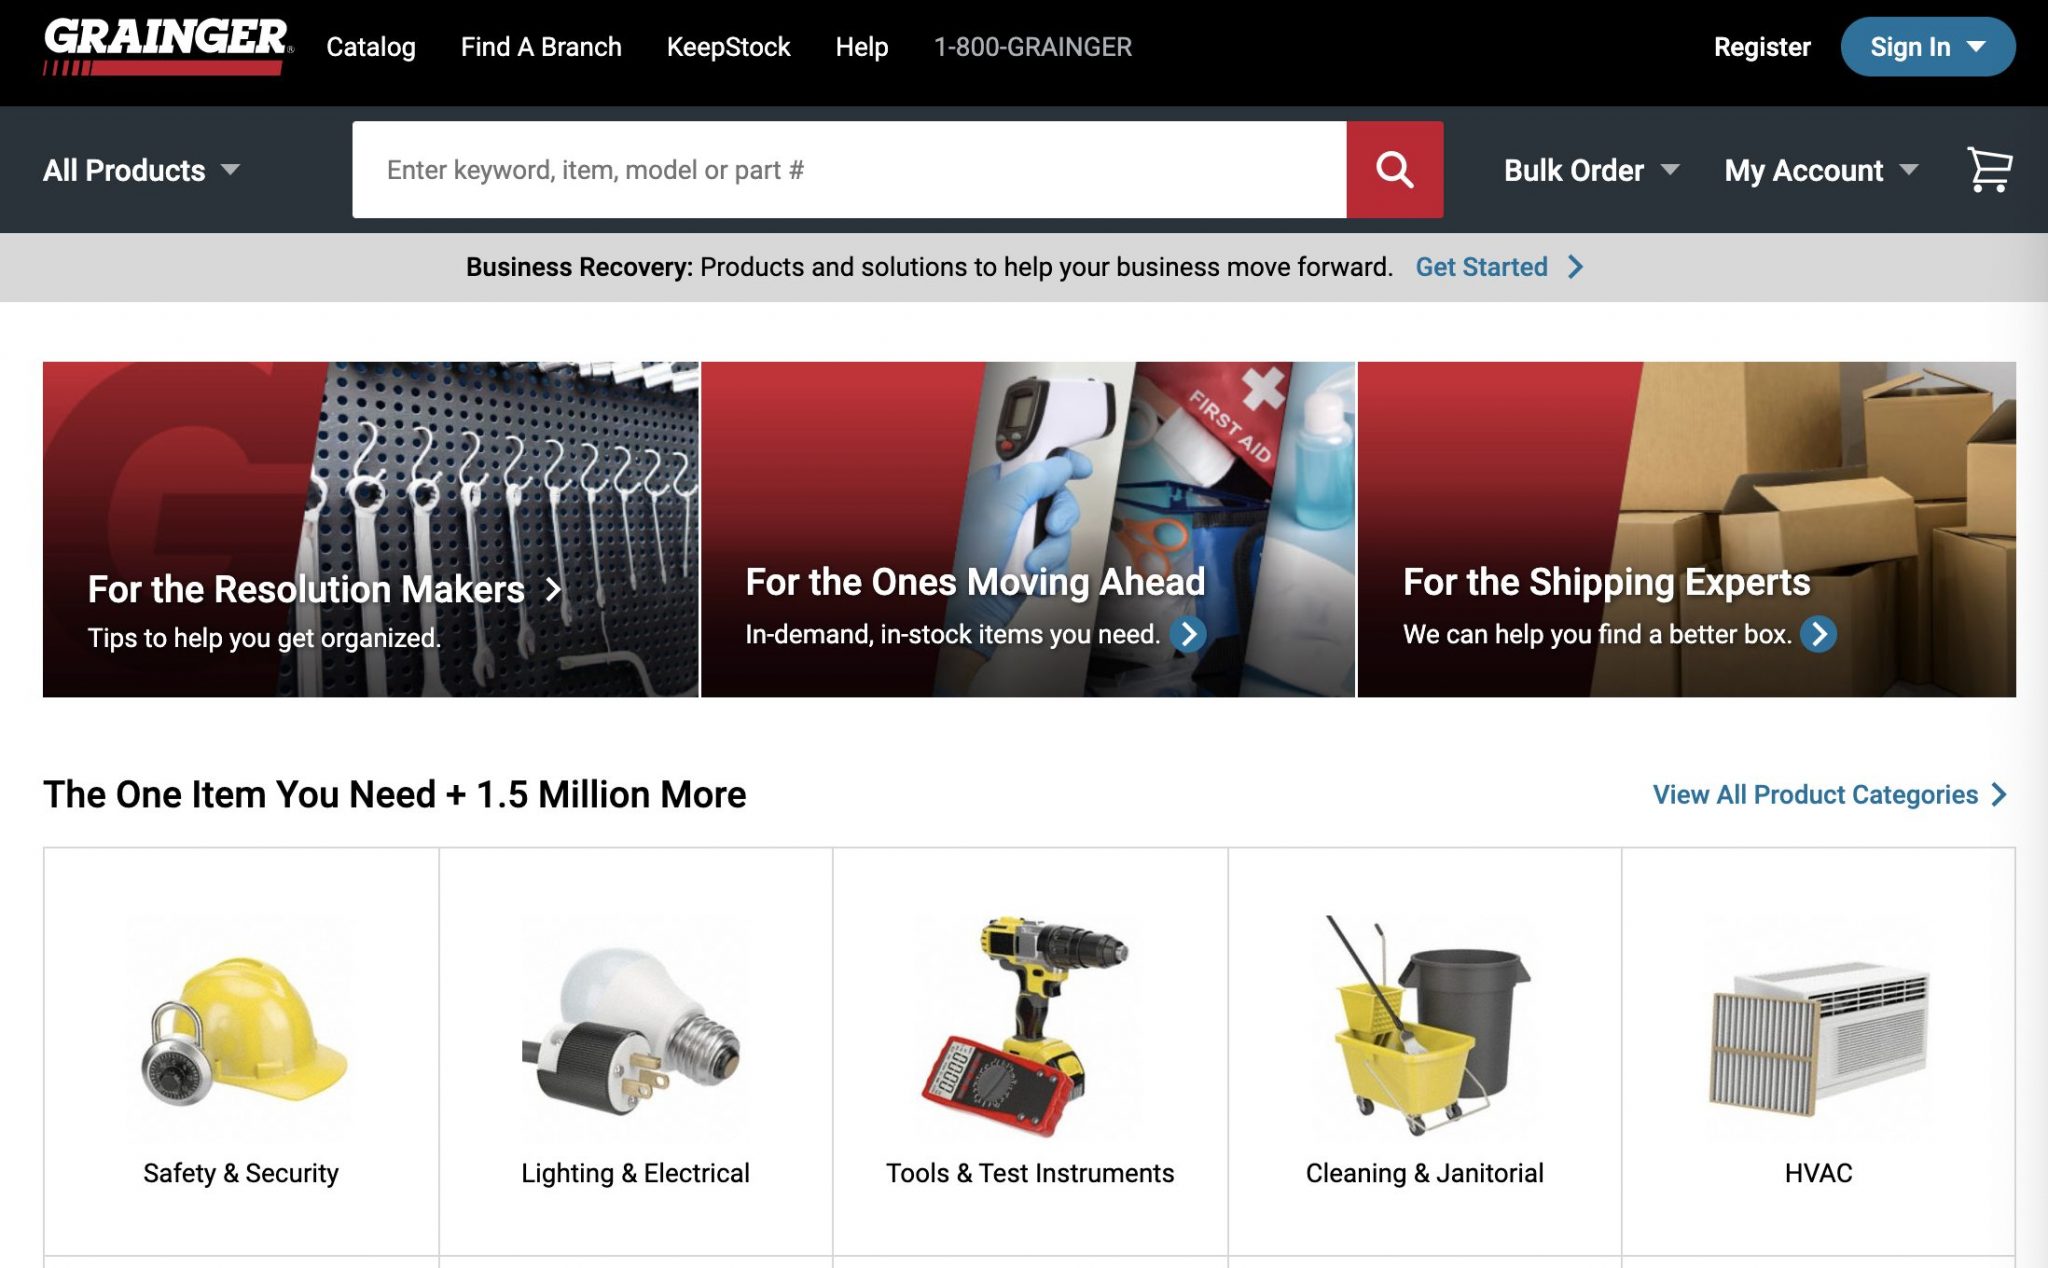The height and width of the screenshot is (1268, 2048).
Task: Click the red search magnifier button
Action: 1394,170
